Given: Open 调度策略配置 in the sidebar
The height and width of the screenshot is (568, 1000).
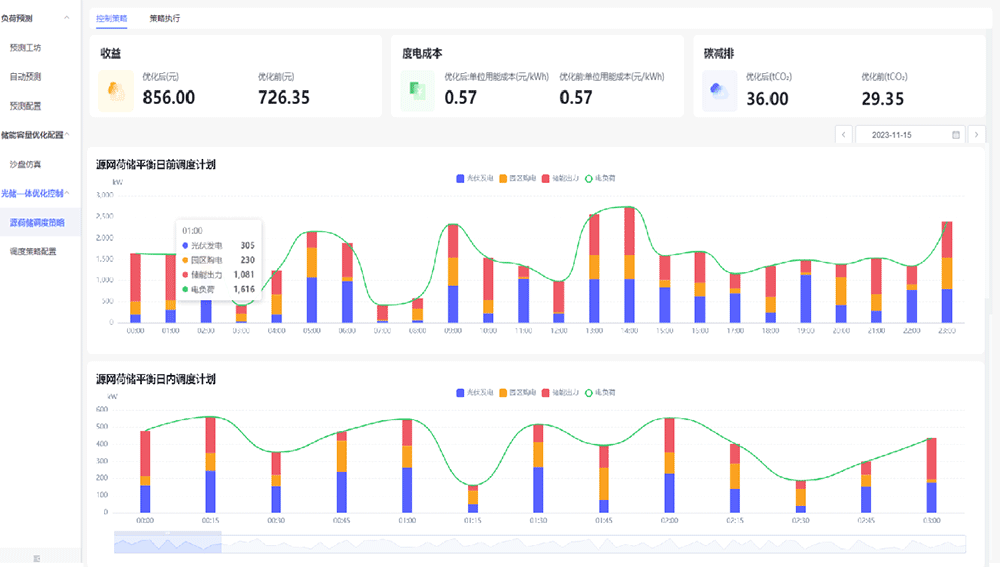Looking at the screenshot, I should tap(33, 252).
